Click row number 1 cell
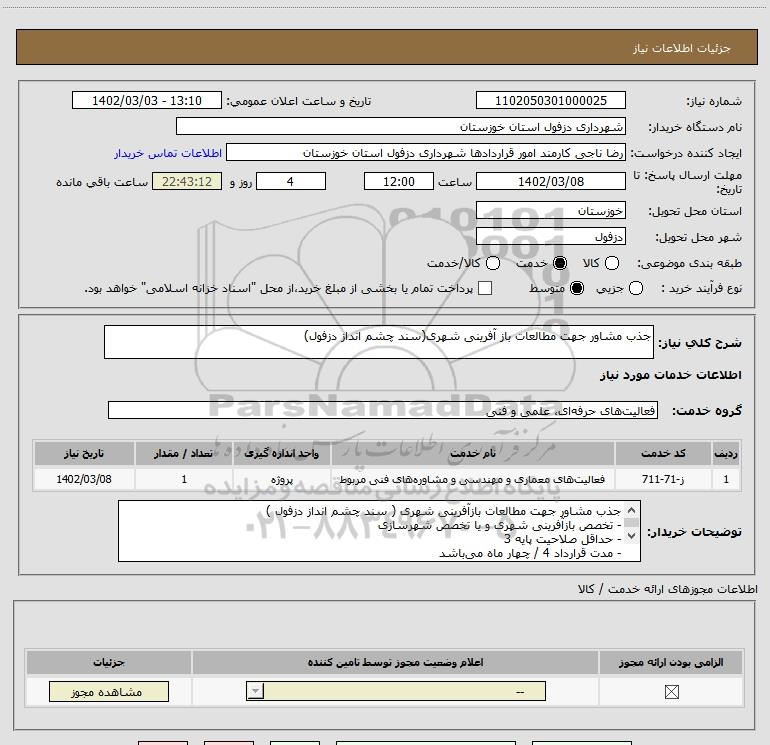The height and width of the screenshot is (745, 770). 726,479
